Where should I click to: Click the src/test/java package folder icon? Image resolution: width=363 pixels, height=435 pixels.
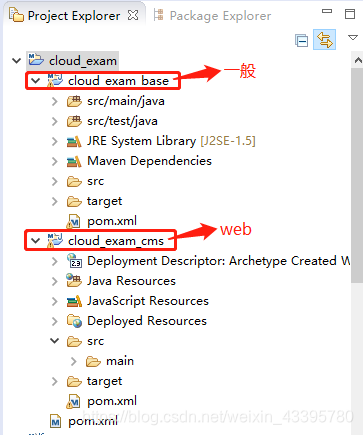tap(74, 121)
